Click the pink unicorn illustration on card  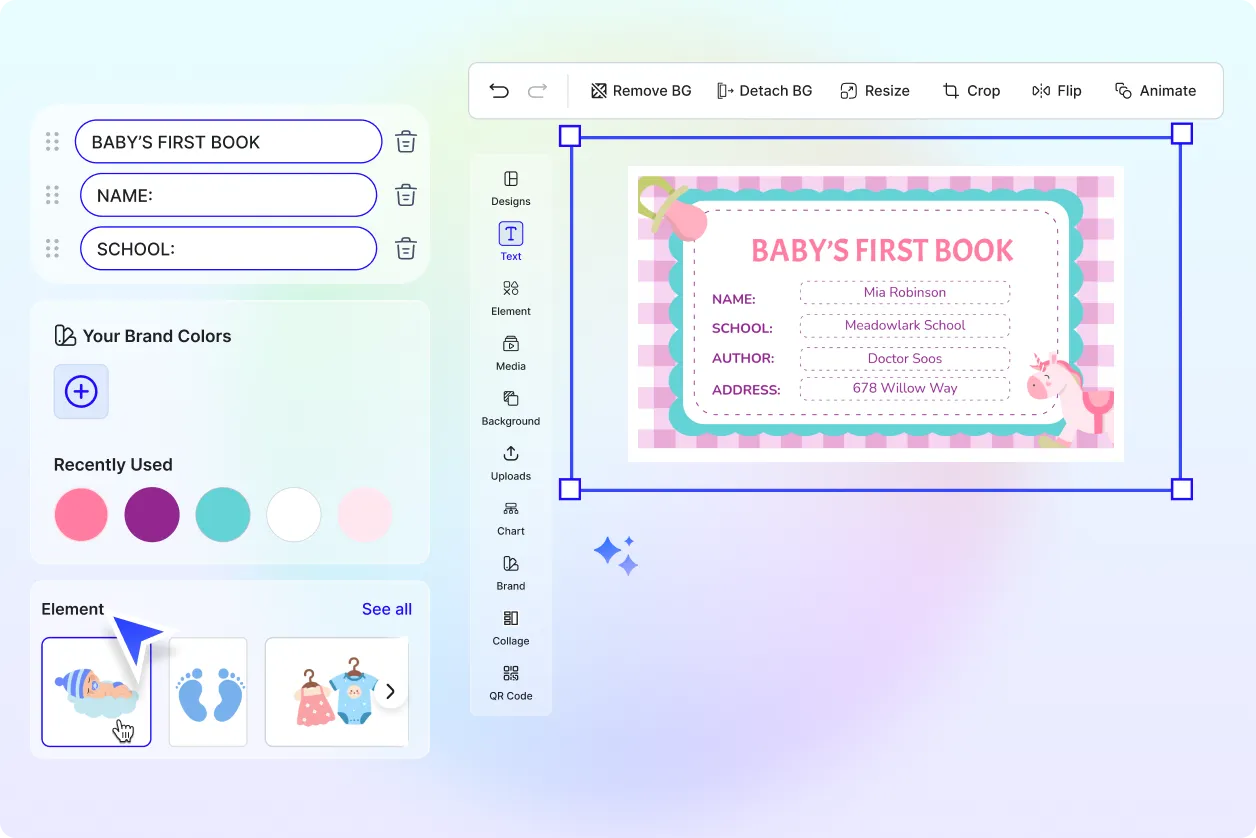coord(1070,400)
